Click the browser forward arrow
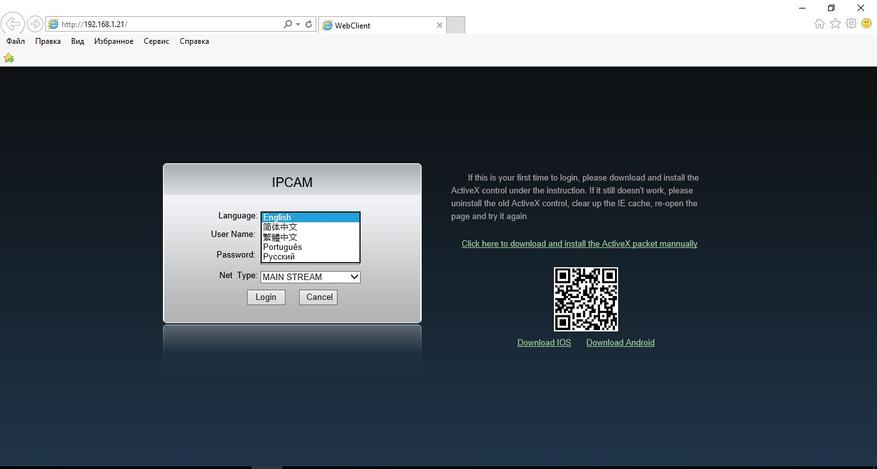 click(35, 24)
